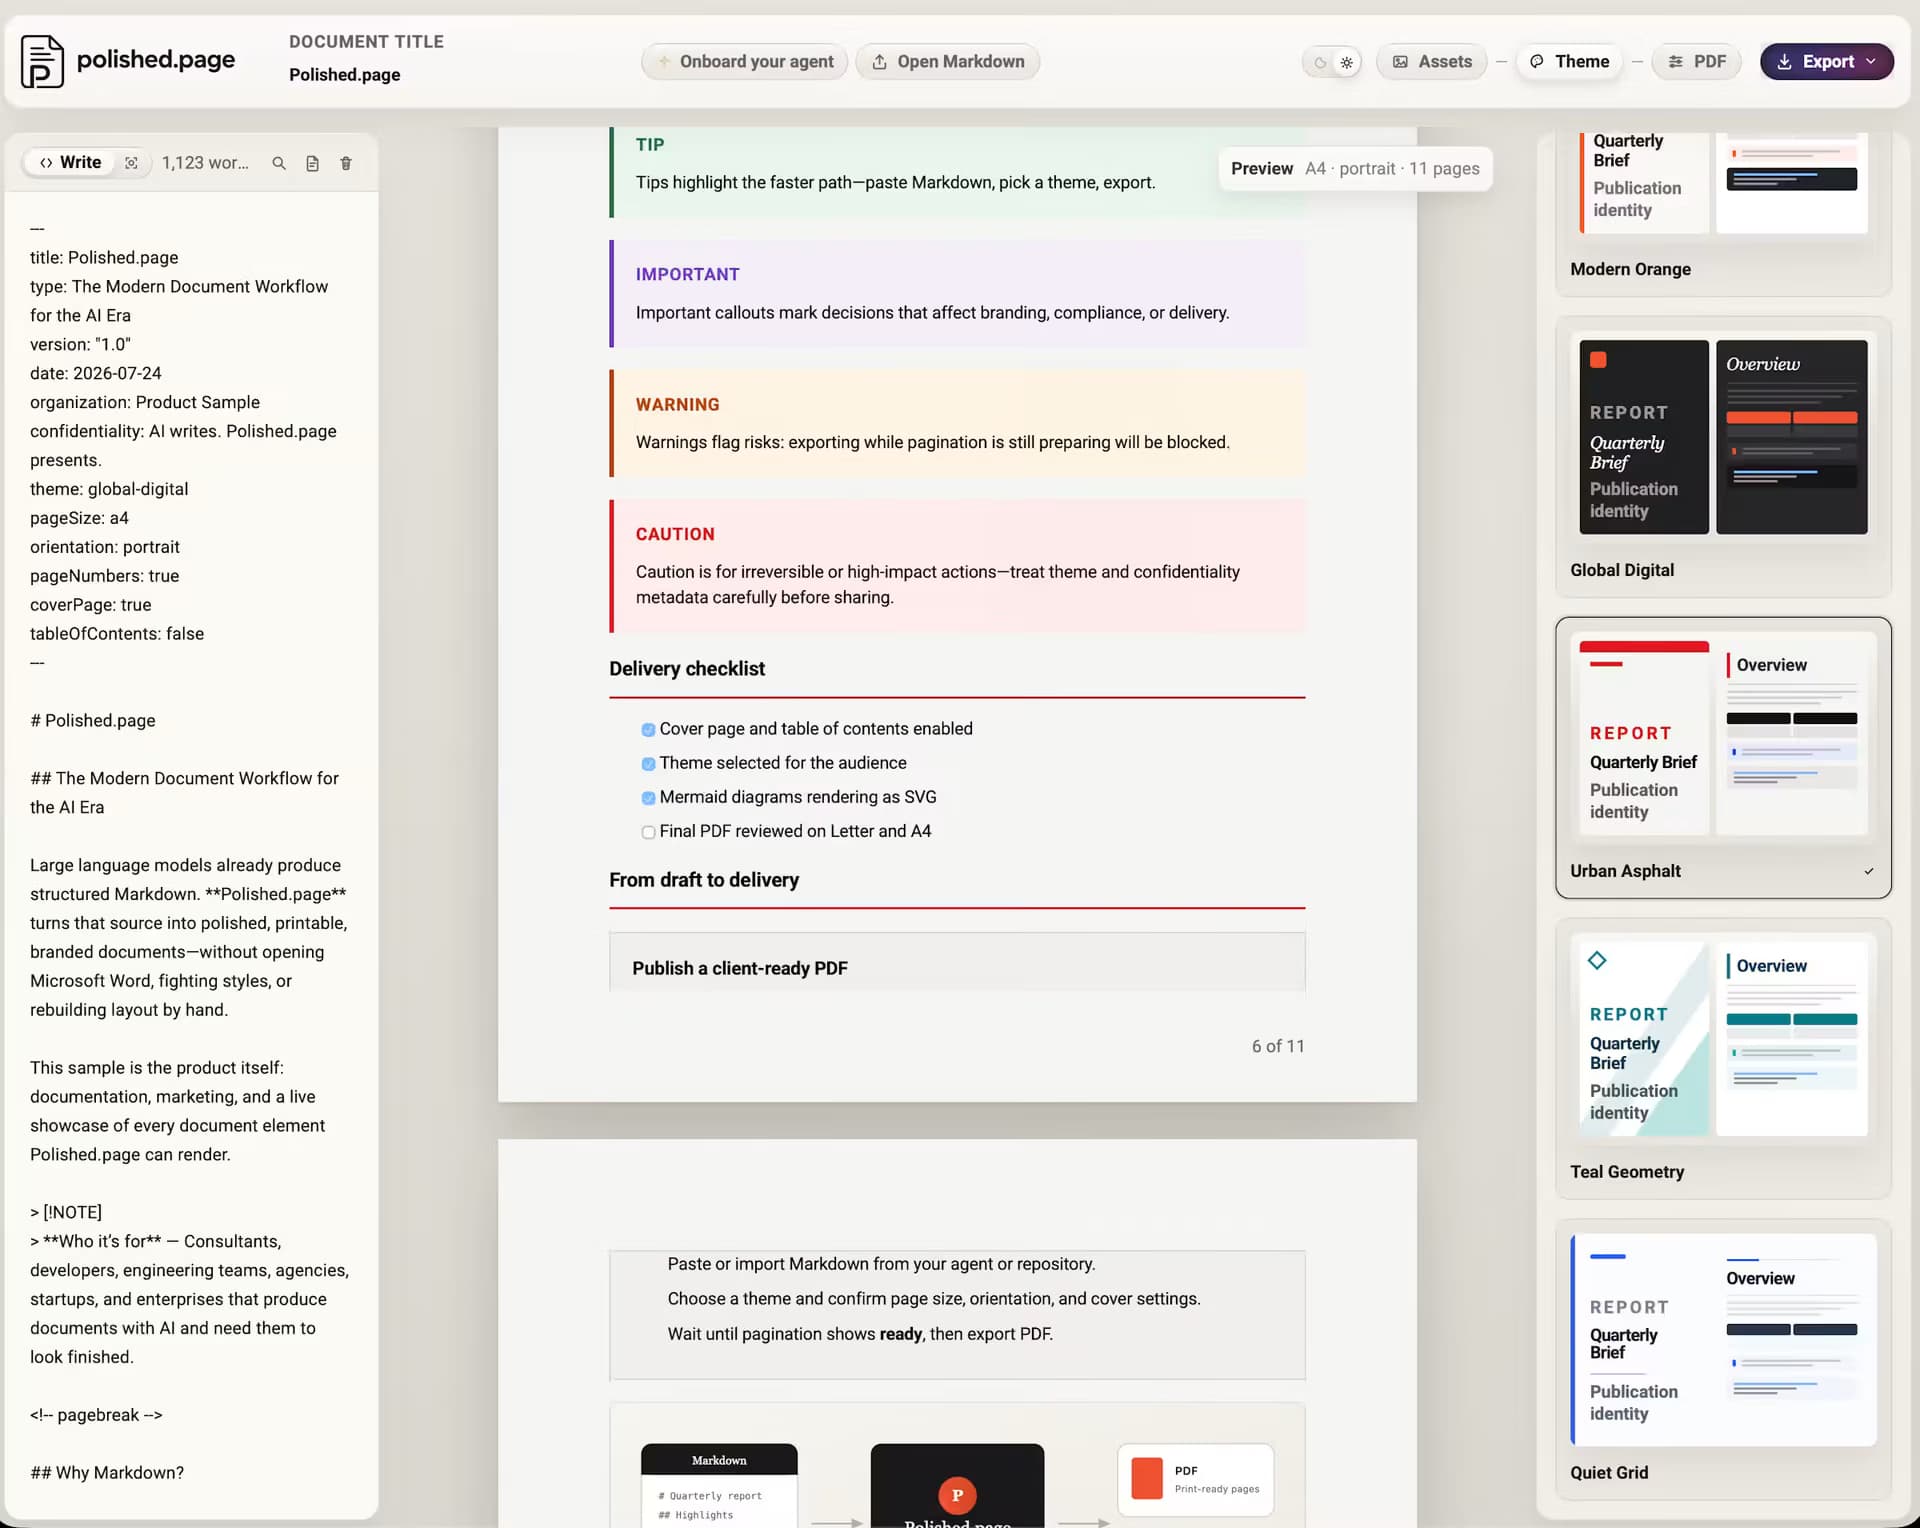Uncheck Cover page and table of contents enabled
The image size is (1920, 1528).
coord(648,730)
